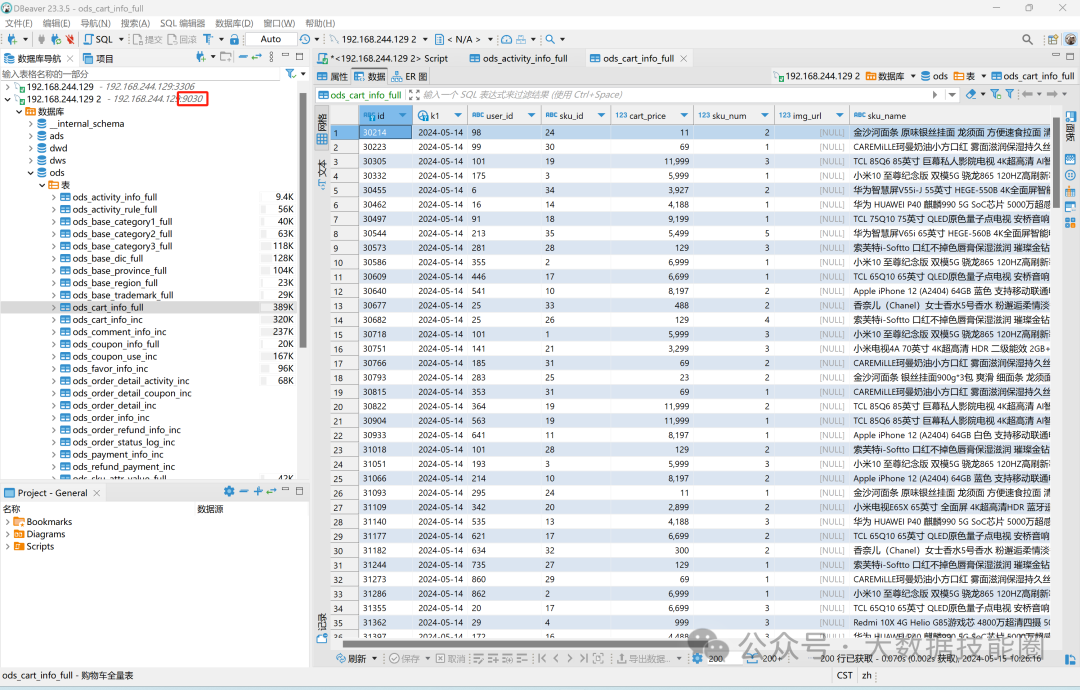Click the apply filter play arrow
The width and height of the screenshot is (1080, 690).
935,94
